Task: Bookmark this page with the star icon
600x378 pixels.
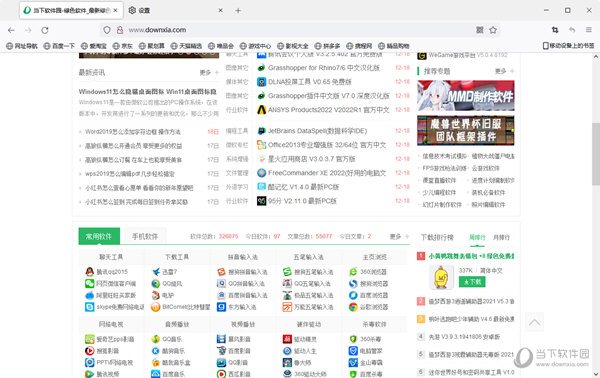Action: (x=493, y=30)
